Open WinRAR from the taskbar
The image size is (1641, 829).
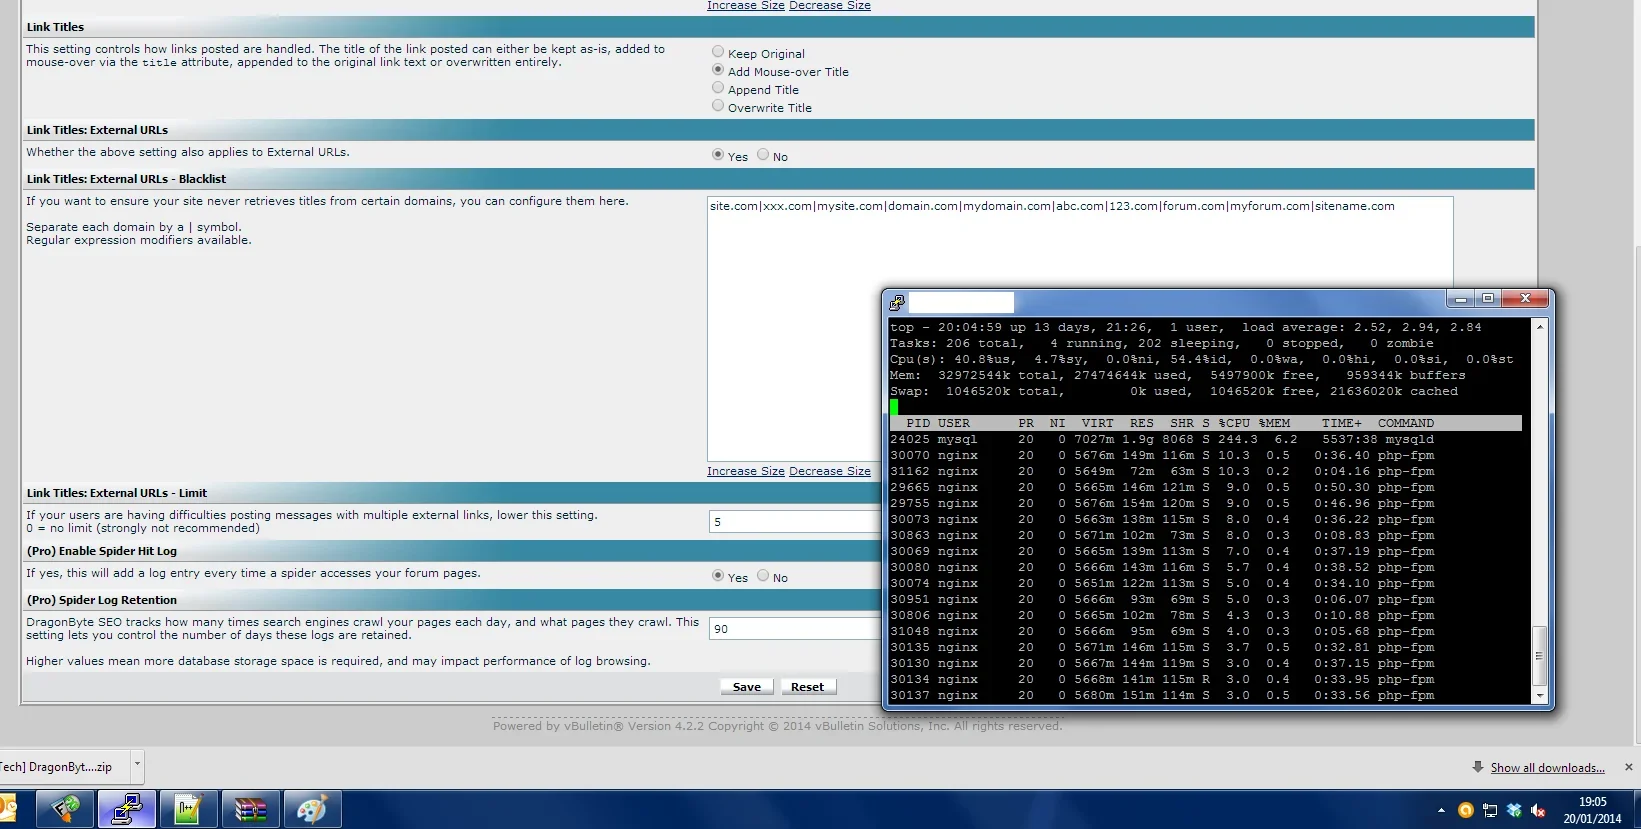pyautogui.click(x=250, y=809)
